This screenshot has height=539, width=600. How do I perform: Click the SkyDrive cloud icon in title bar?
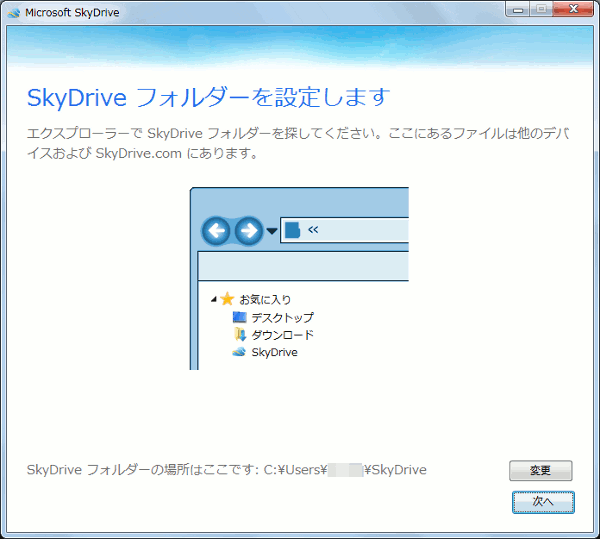click(x=13, y=12)
